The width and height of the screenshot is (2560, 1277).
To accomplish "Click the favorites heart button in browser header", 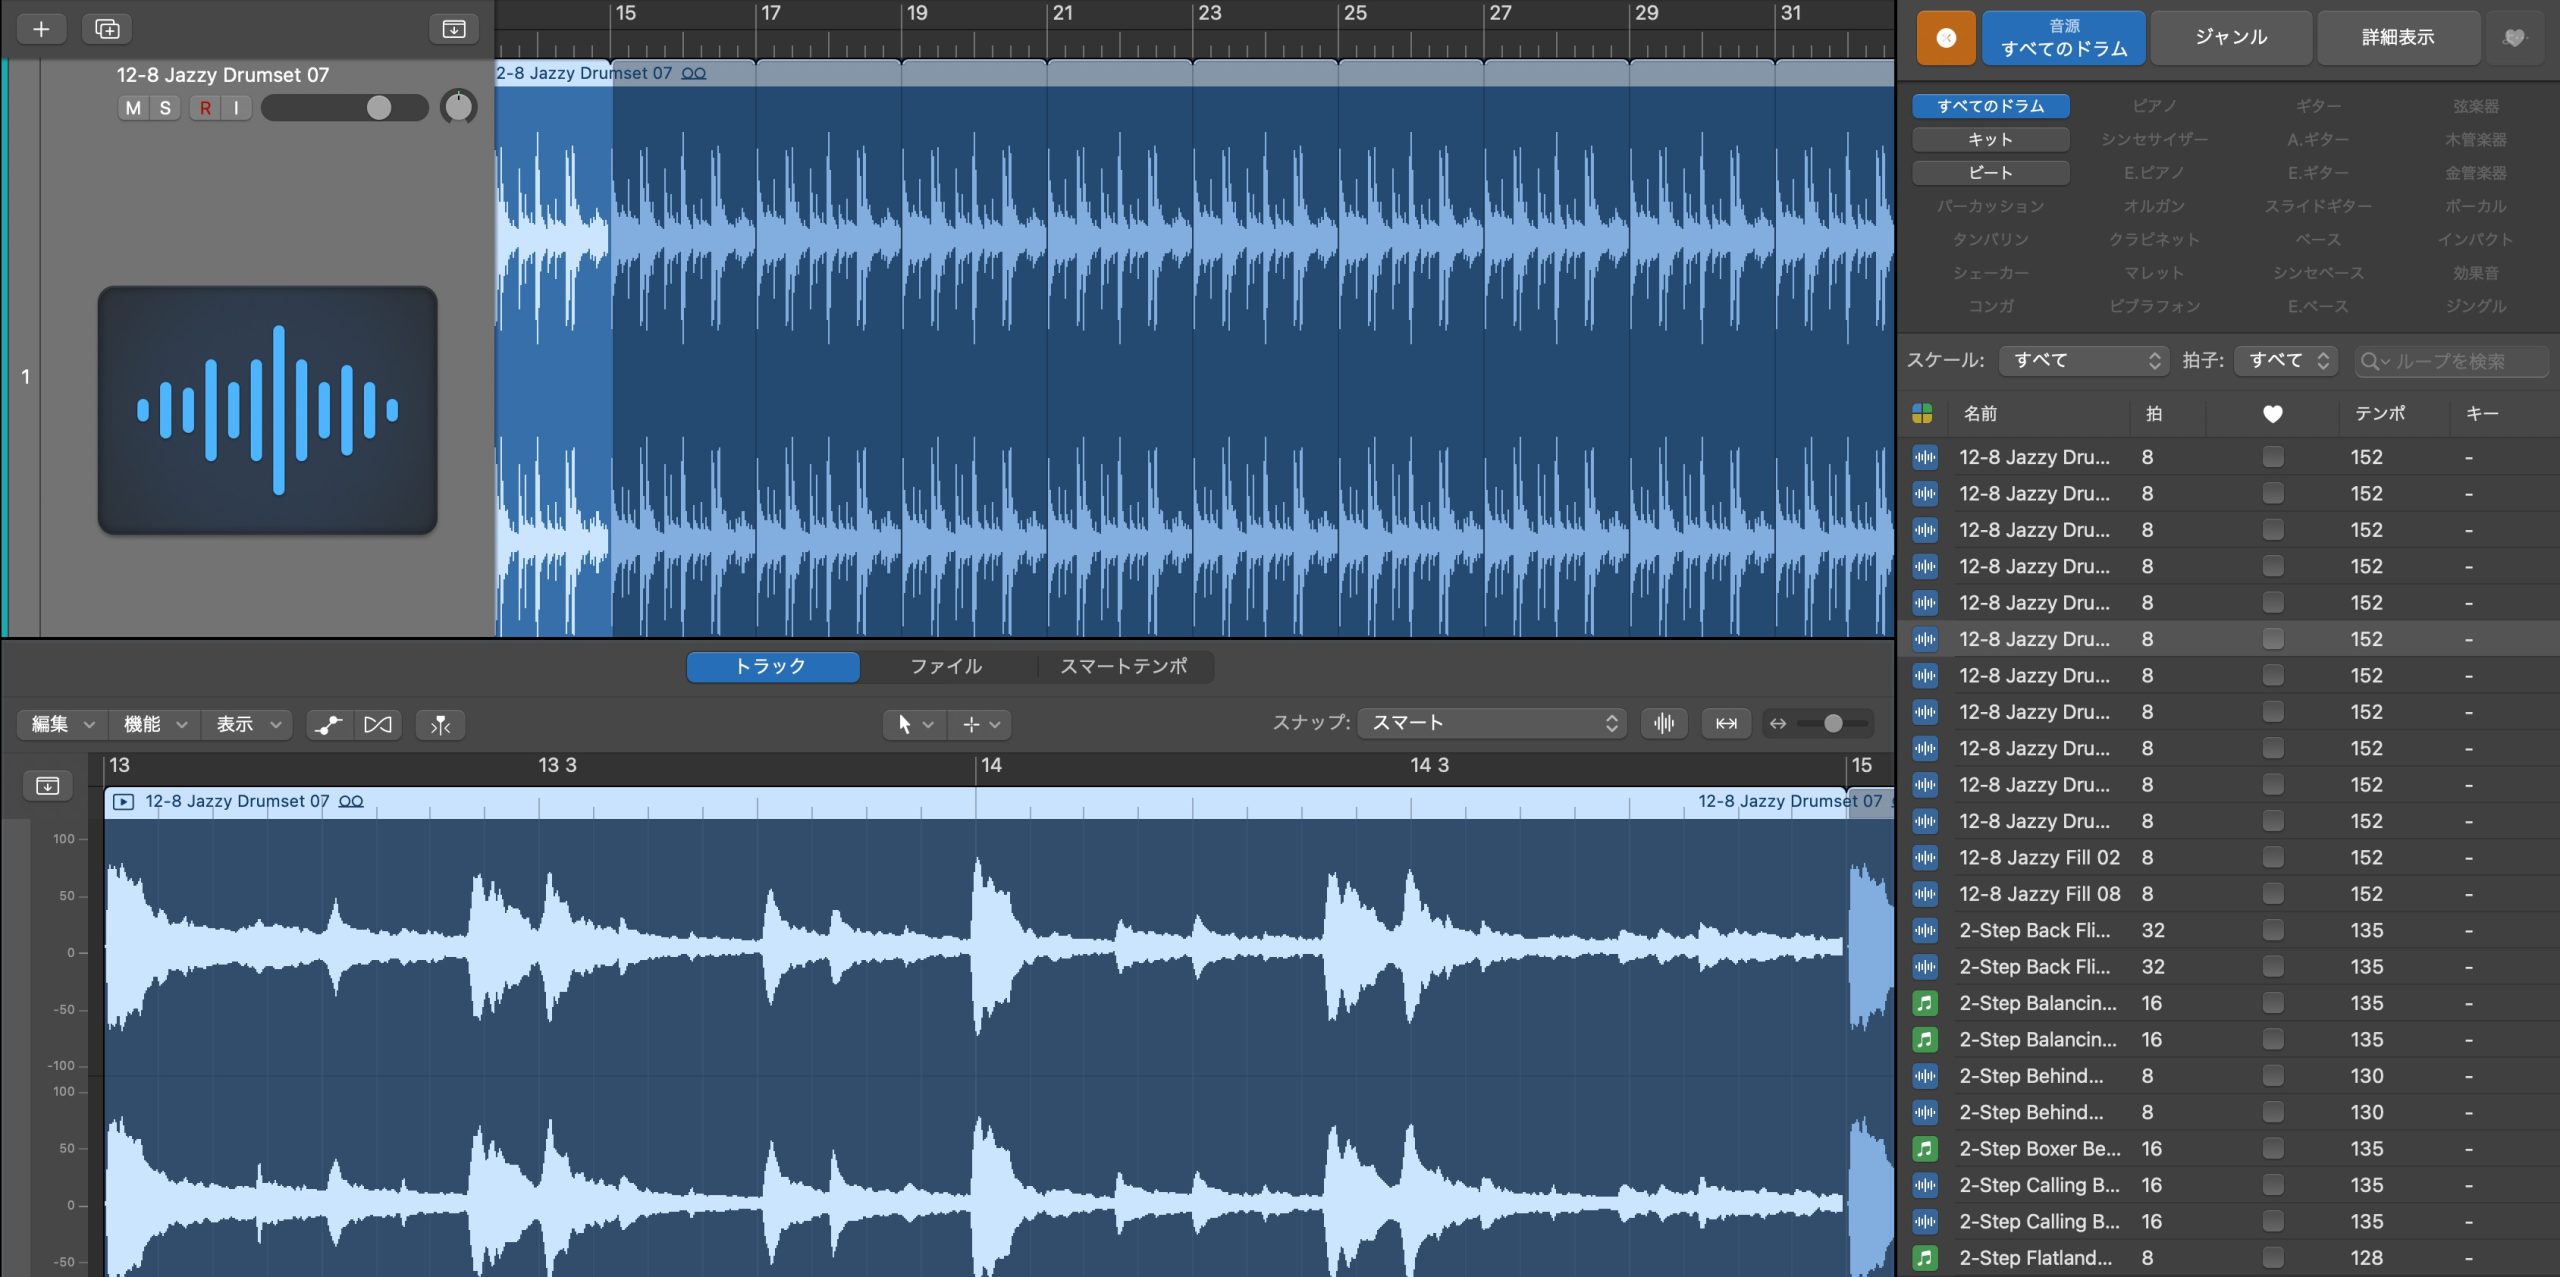I will pyautogui.click(x=2514, y=38).
